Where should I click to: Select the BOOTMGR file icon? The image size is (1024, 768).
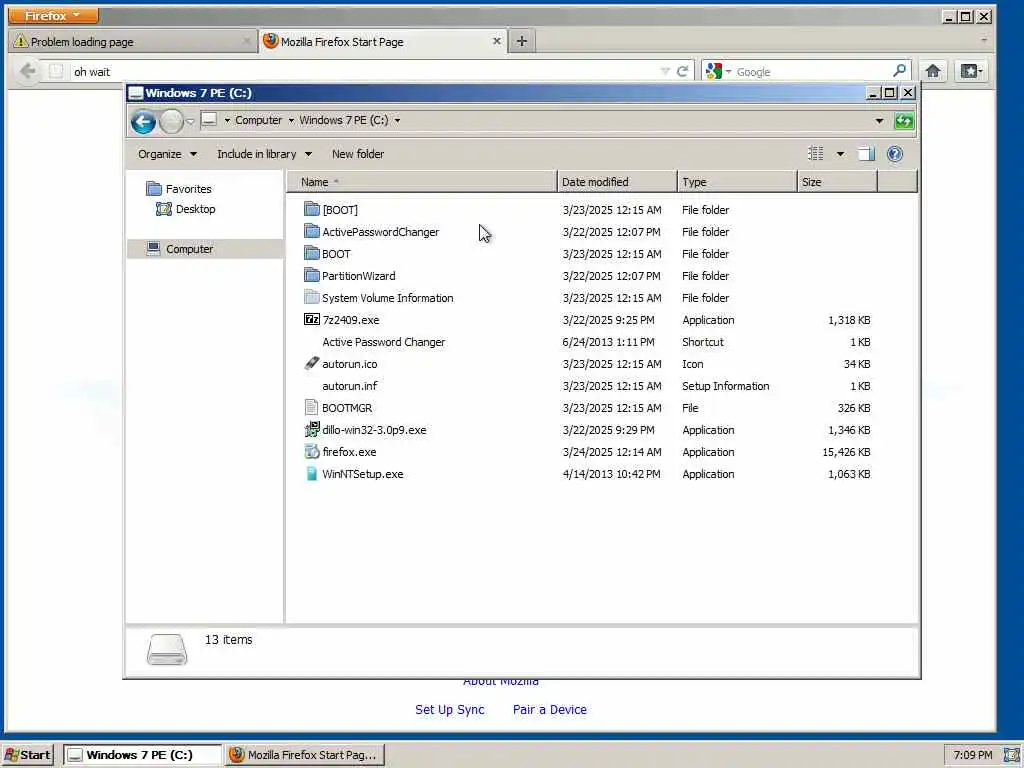click(312, 408)
